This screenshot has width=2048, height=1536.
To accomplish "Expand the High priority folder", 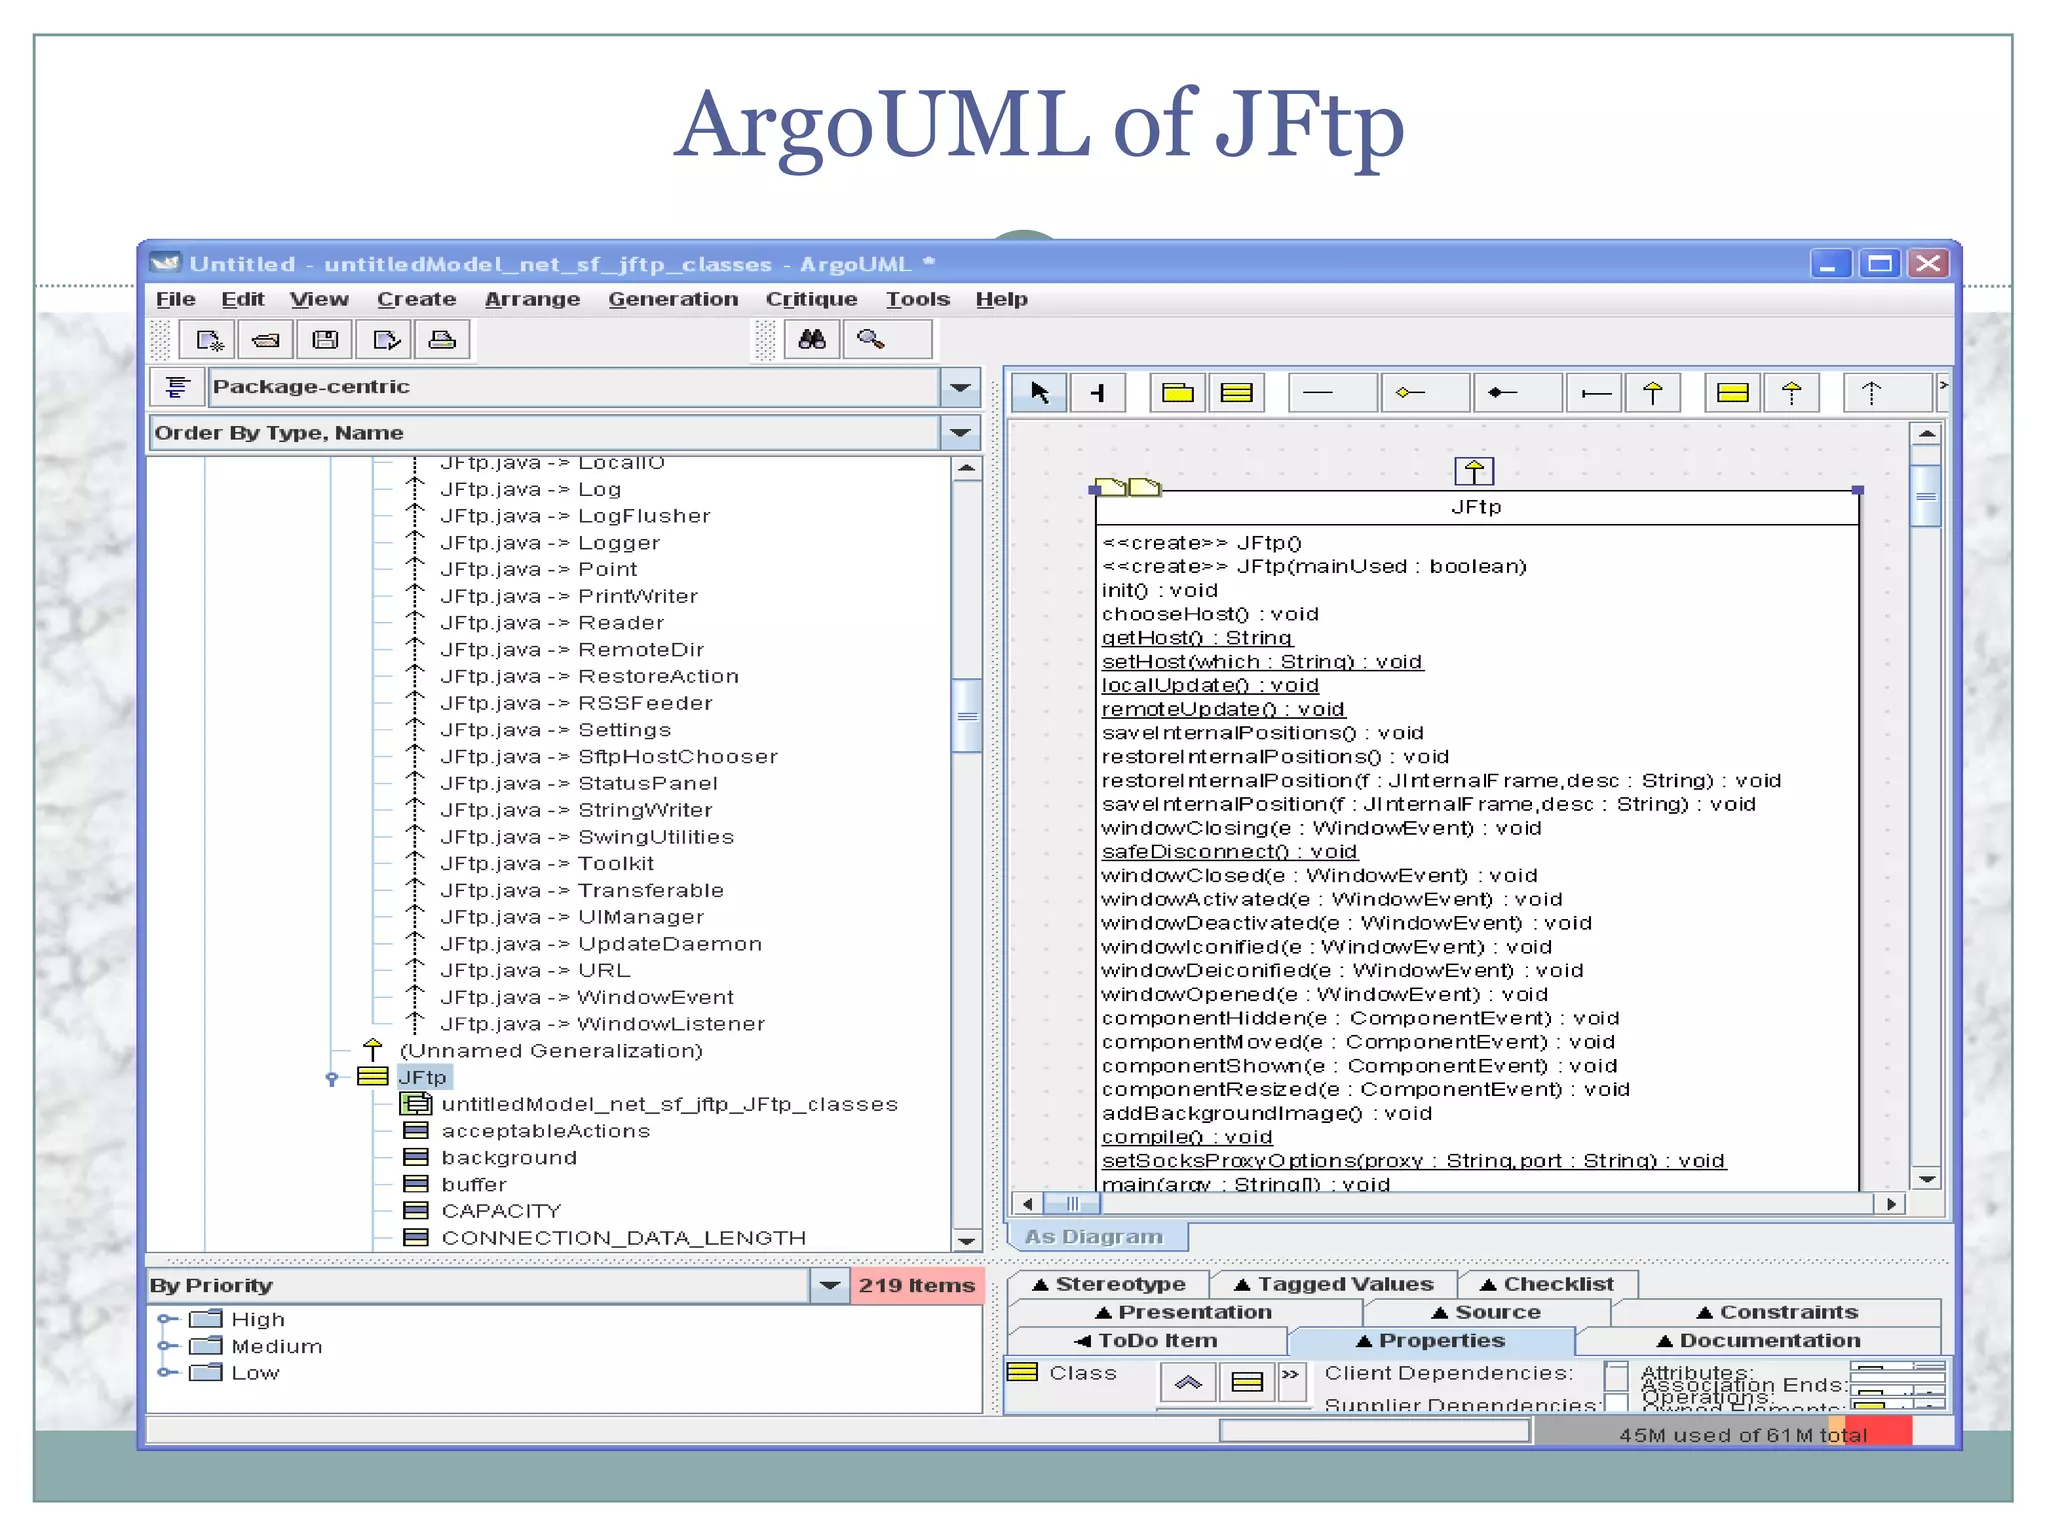I will (166, 1320).
